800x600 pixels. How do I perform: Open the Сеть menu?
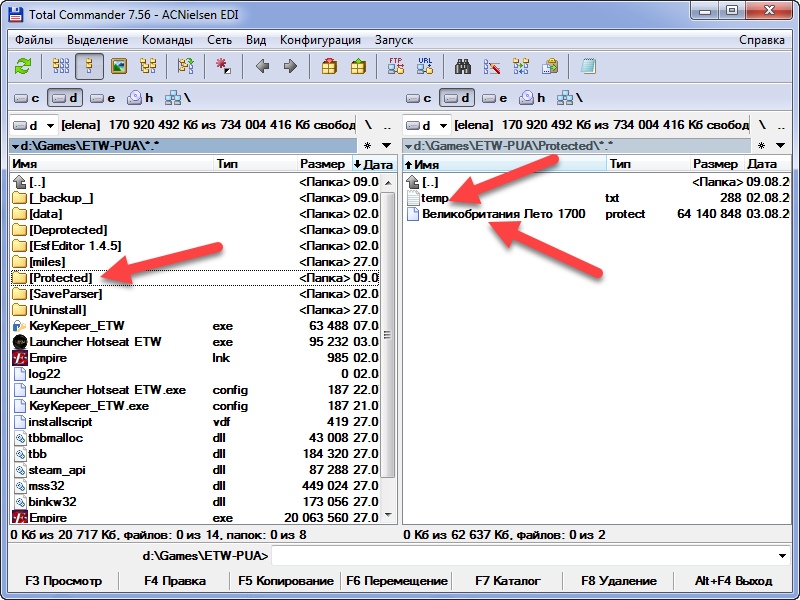click(x=219, y=40)
